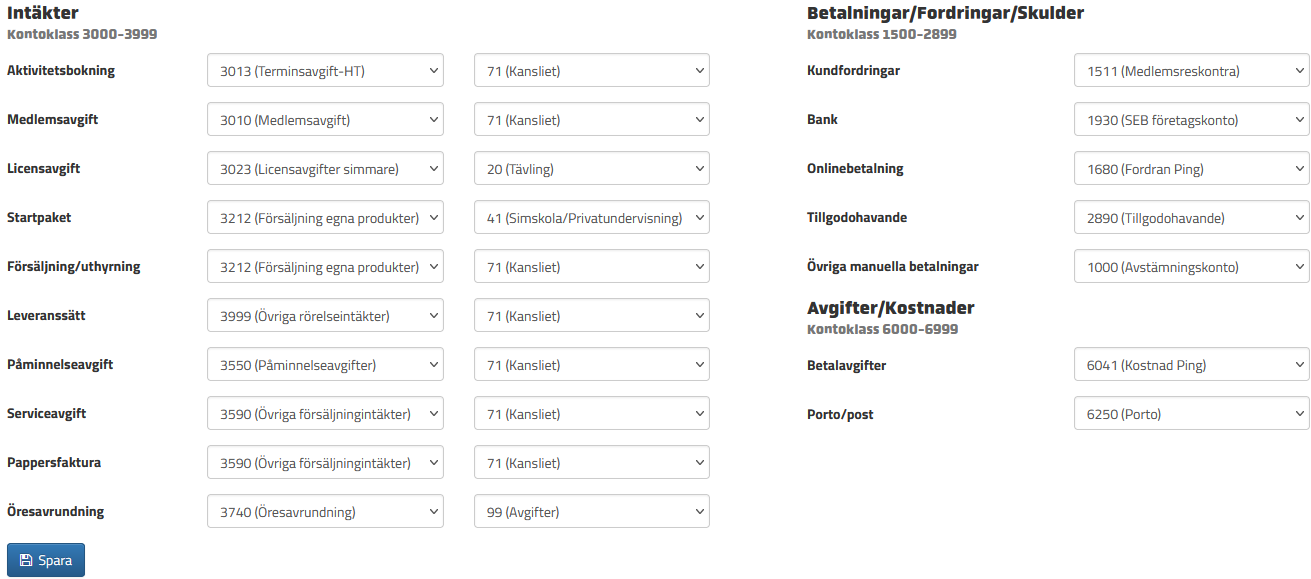1311x579 pixels.
Task: Open the Medlemsavgift account dropdown
Action: 325,120
